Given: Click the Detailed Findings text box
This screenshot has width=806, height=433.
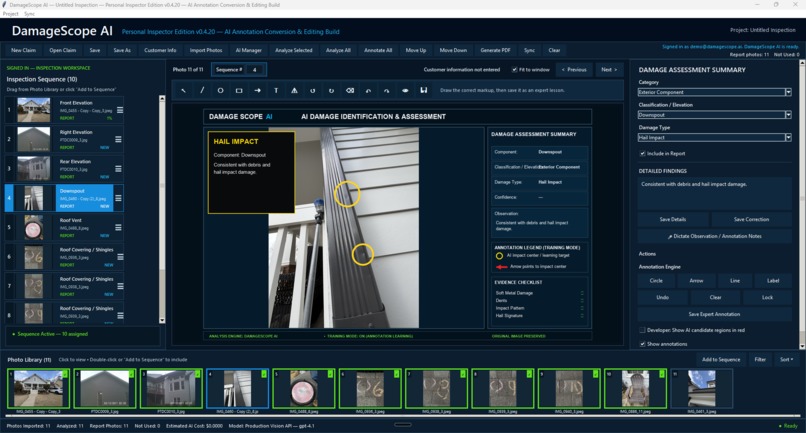Looking at the screenshot, I should (715, 194).
